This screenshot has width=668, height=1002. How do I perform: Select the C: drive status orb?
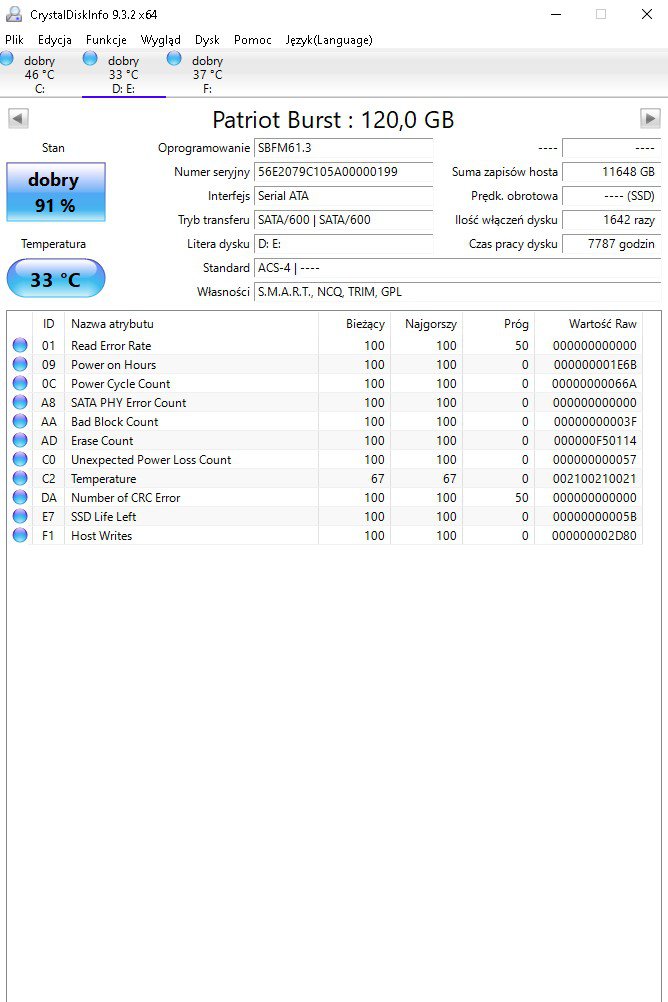(7, 59)
